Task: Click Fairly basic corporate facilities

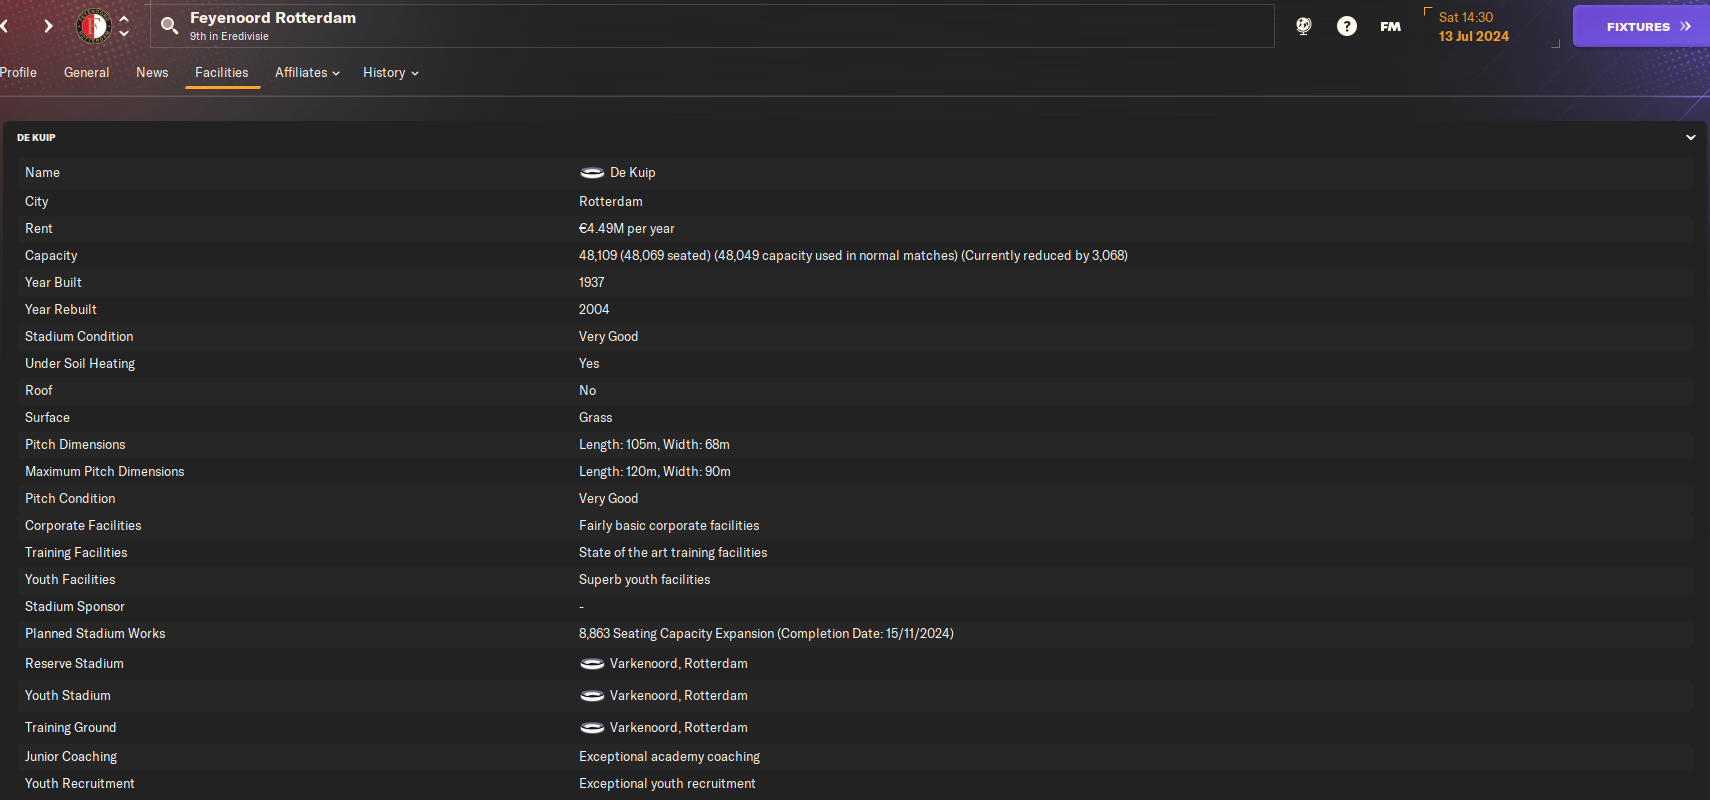Action: pyautogui.click(x=669, y=526)
